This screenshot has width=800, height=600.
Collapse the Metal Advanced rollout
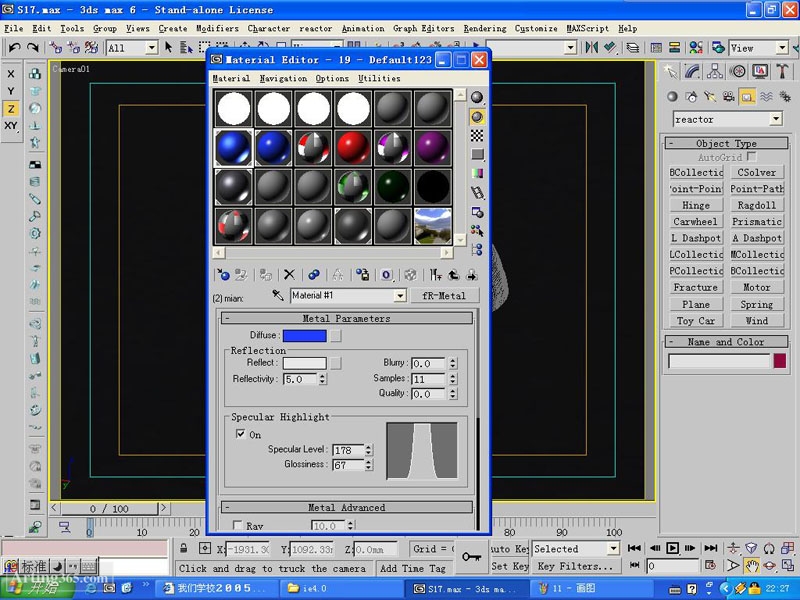pos(346,508)
